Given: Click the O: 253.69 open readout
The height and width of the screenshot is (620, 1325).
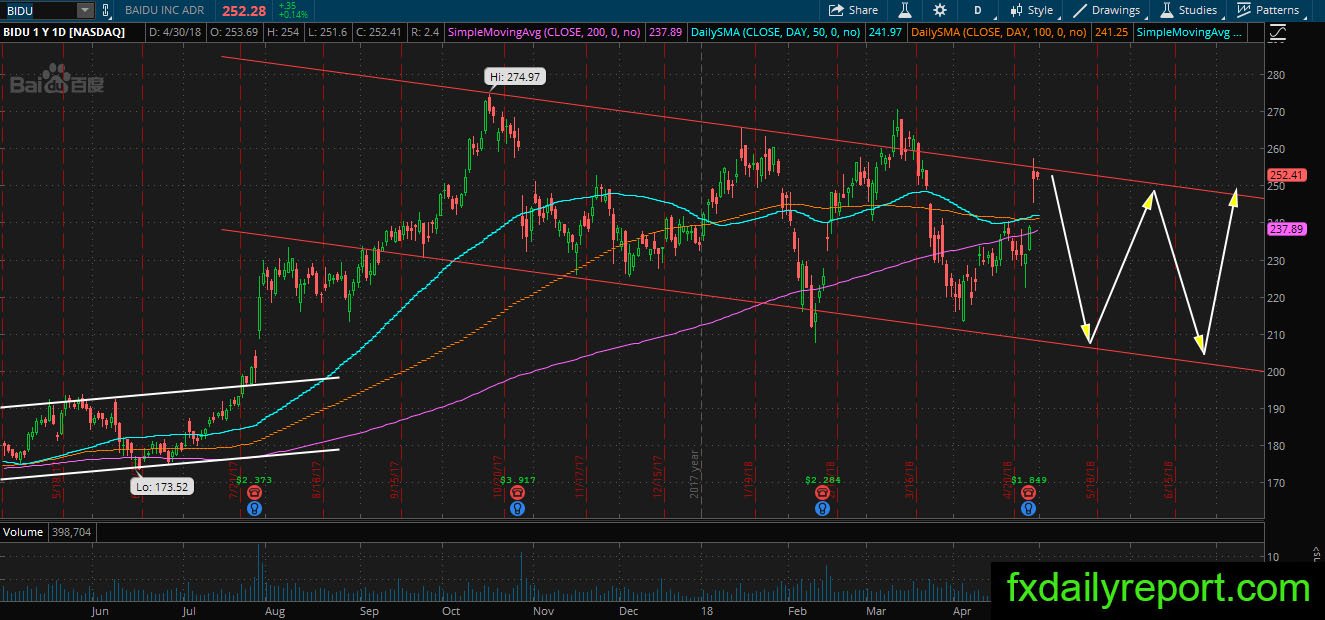Looking at the screenshot, I should pos(232,33).
